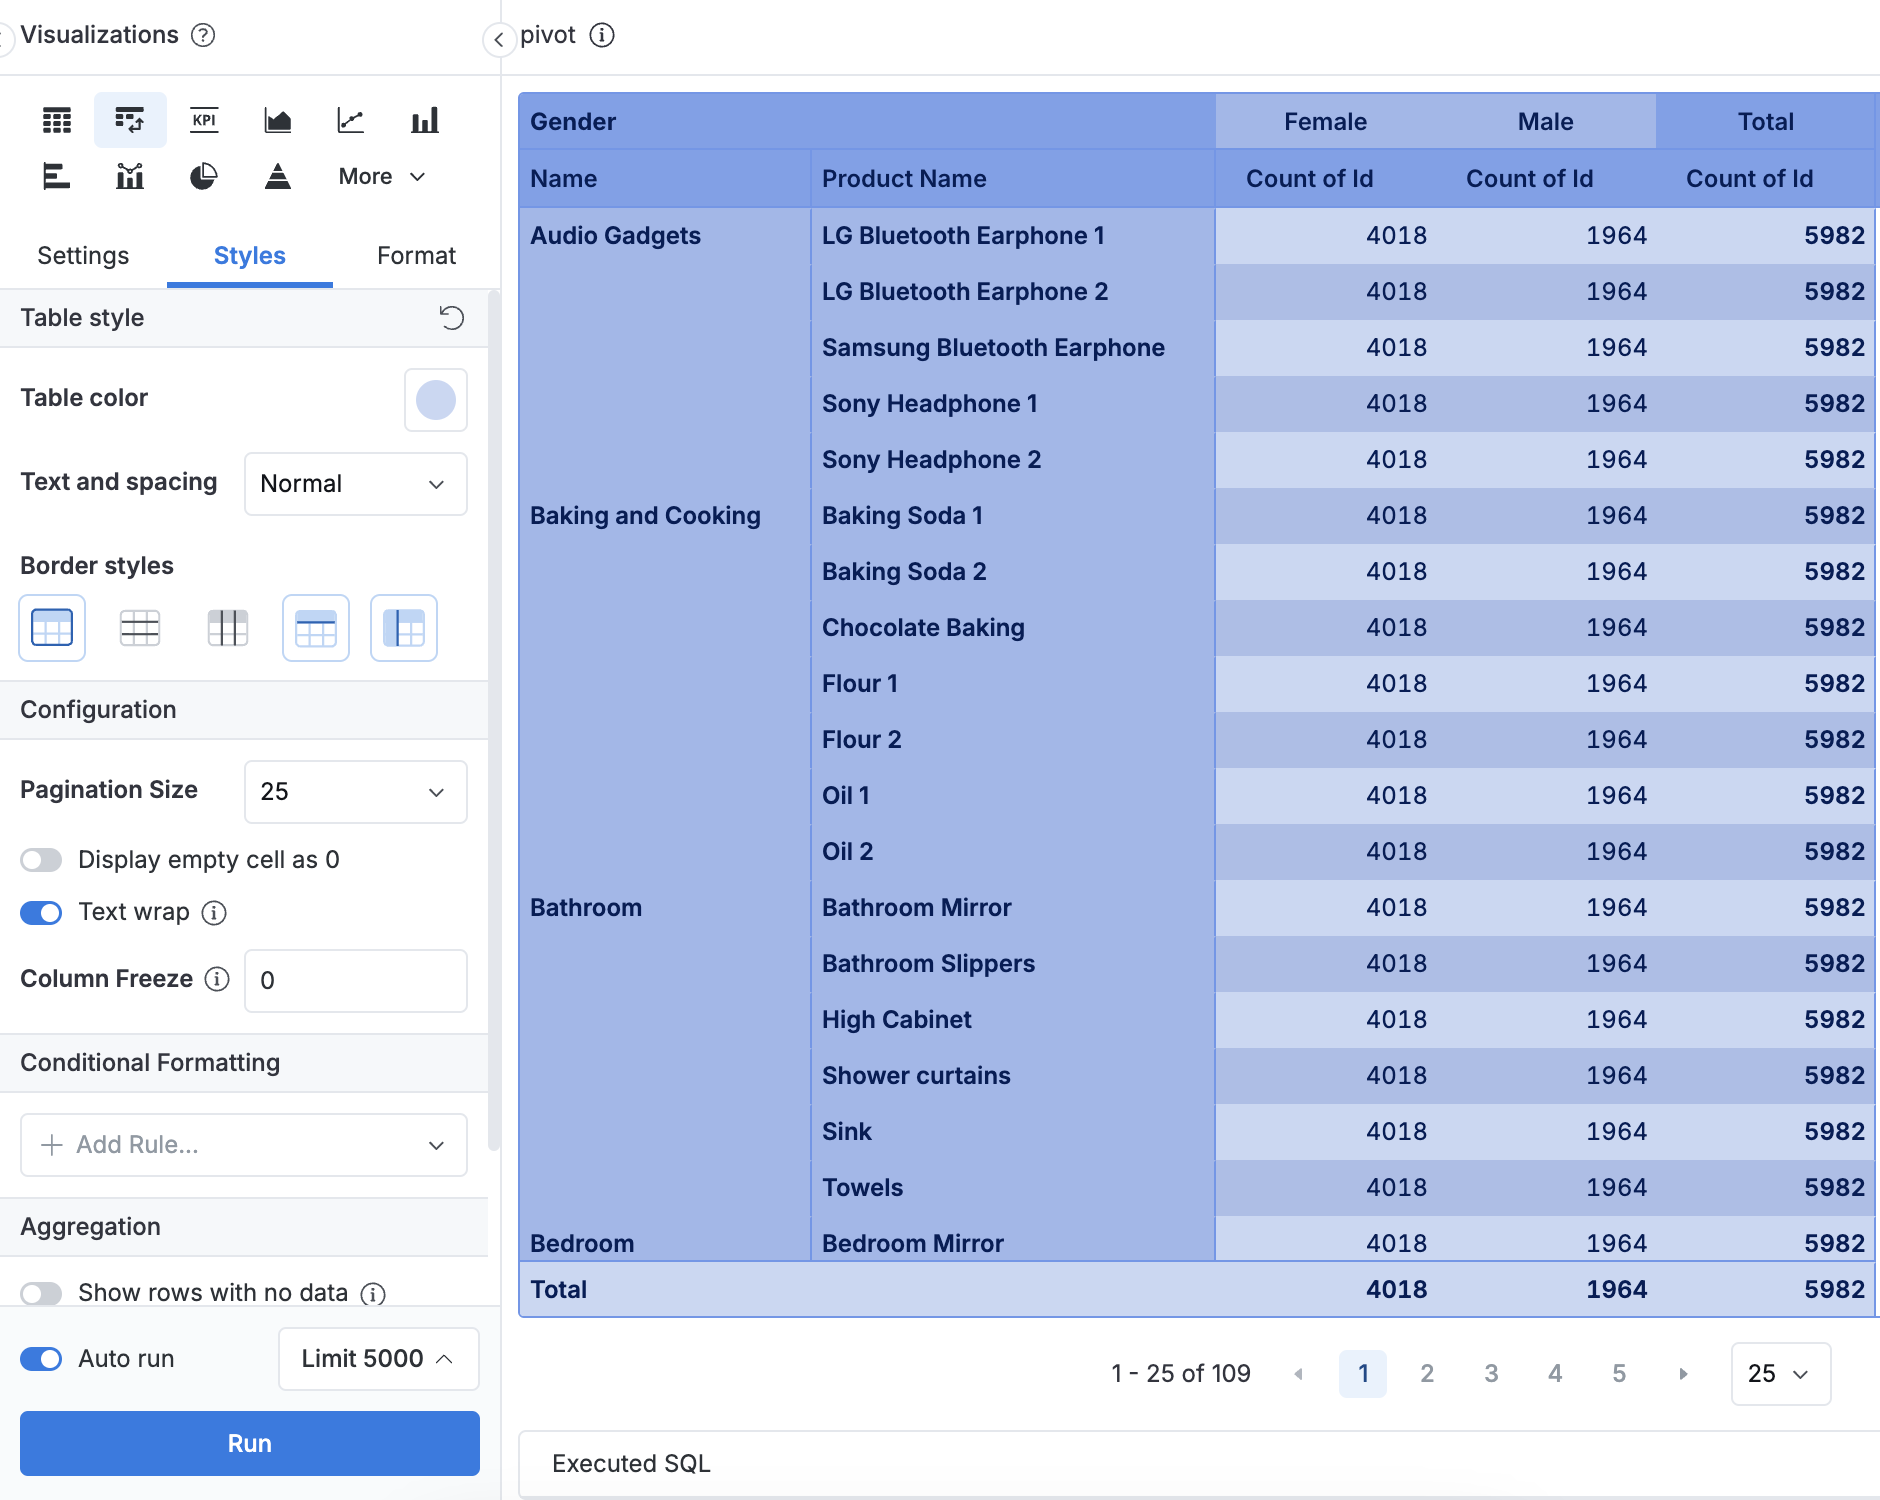Click the Column Freeze input field
This screenshot has height=1500, width=1880.
(x=356, y=981)
